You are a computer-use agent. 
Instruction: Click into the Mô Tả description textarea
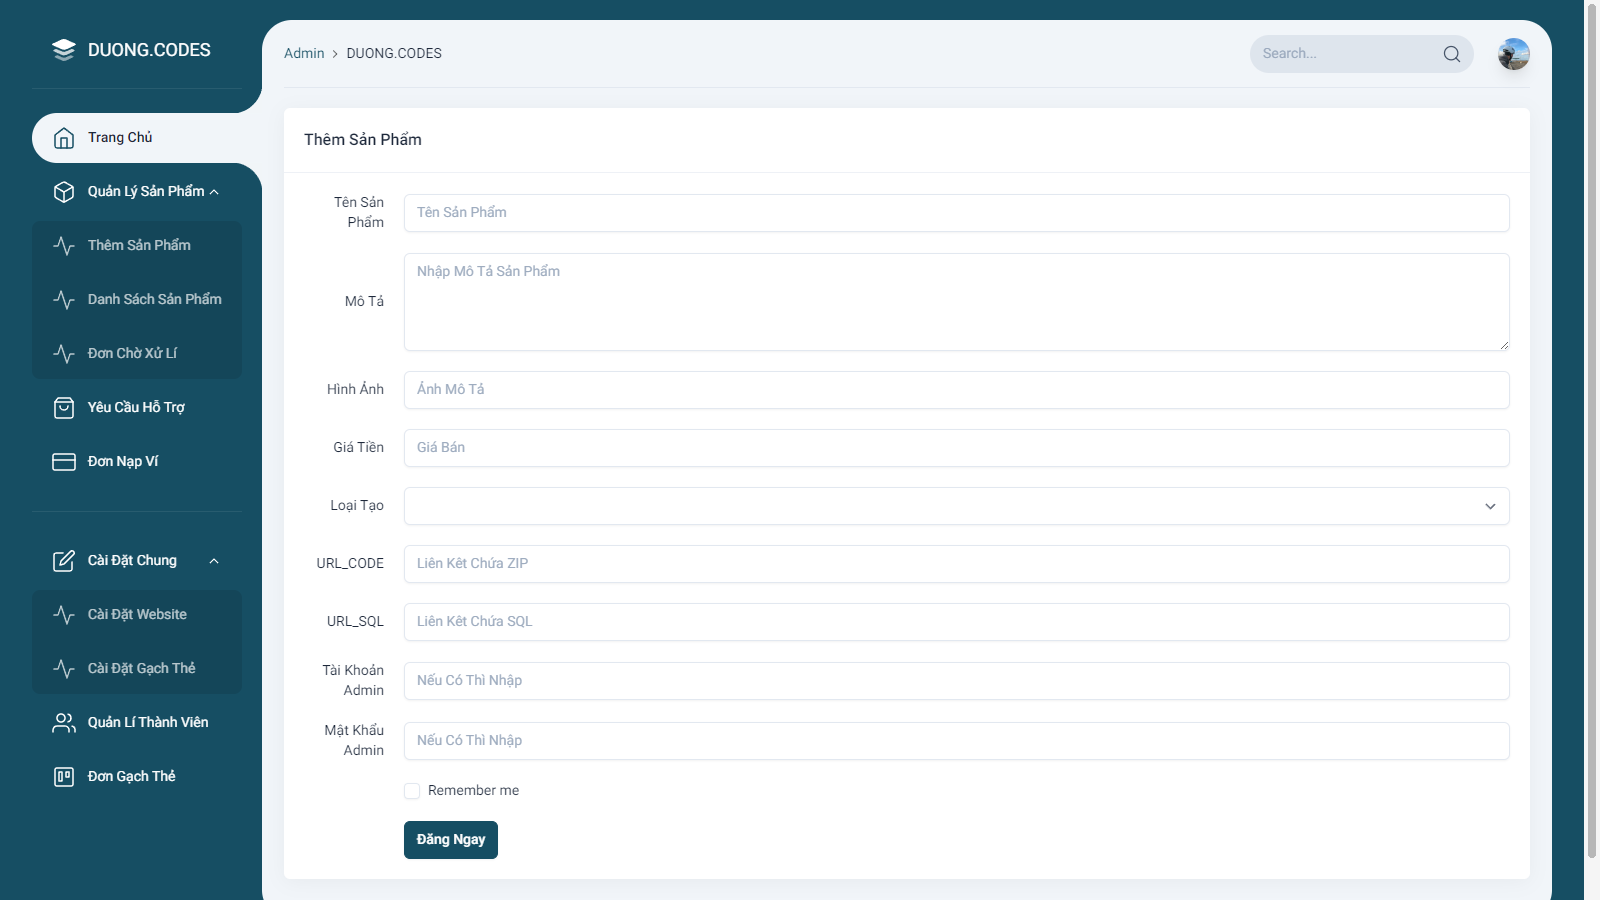coord(956,302)
